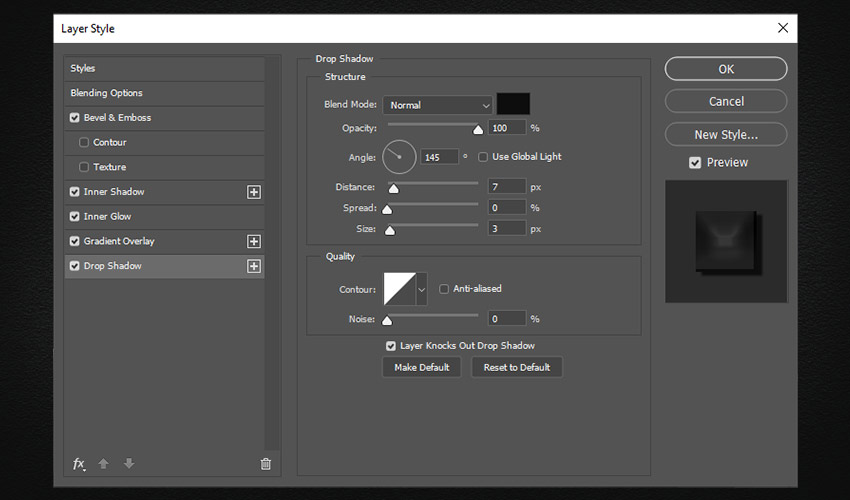Click the Distance value input field
850x500 pixels.
(x=508, y=187)
